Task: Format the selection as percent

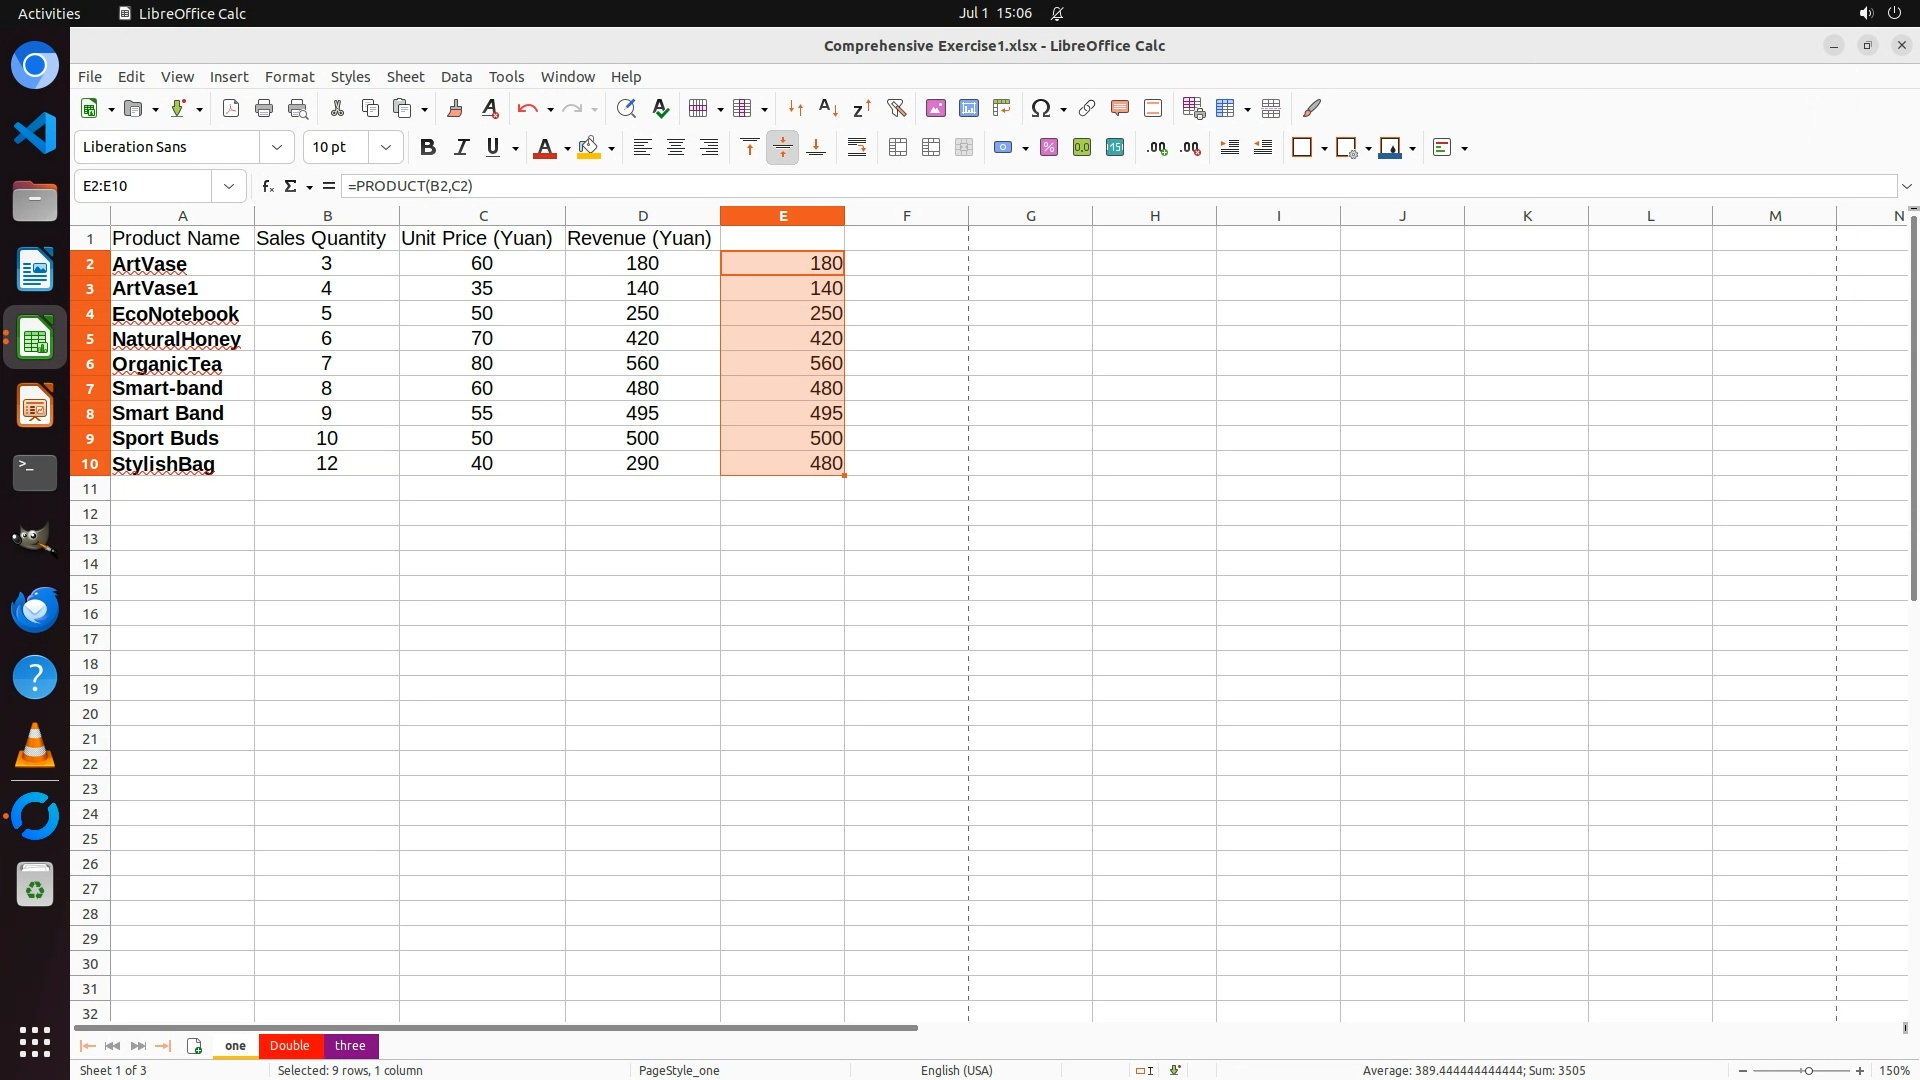Action: pos(1049,147)
